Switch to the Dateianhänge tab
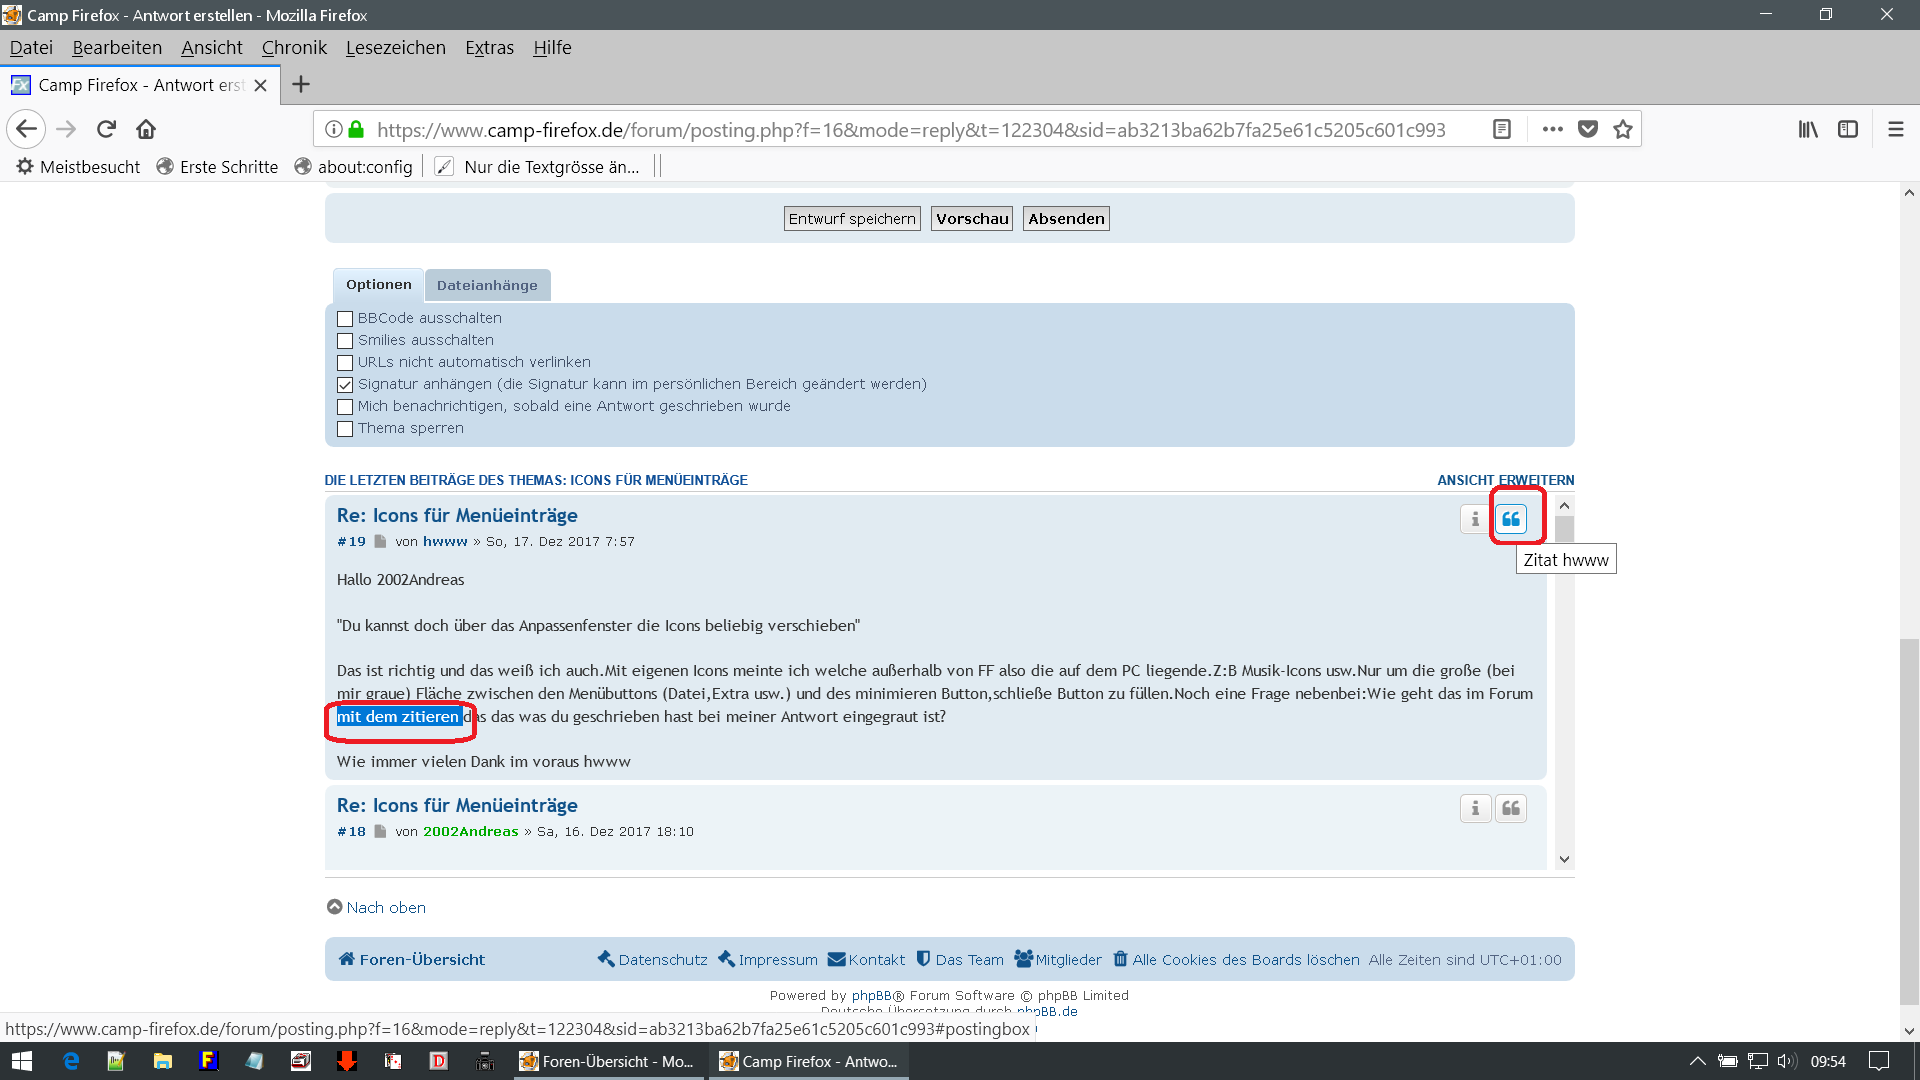The height and width of the screenshot is (1080, 1920). 487,285
